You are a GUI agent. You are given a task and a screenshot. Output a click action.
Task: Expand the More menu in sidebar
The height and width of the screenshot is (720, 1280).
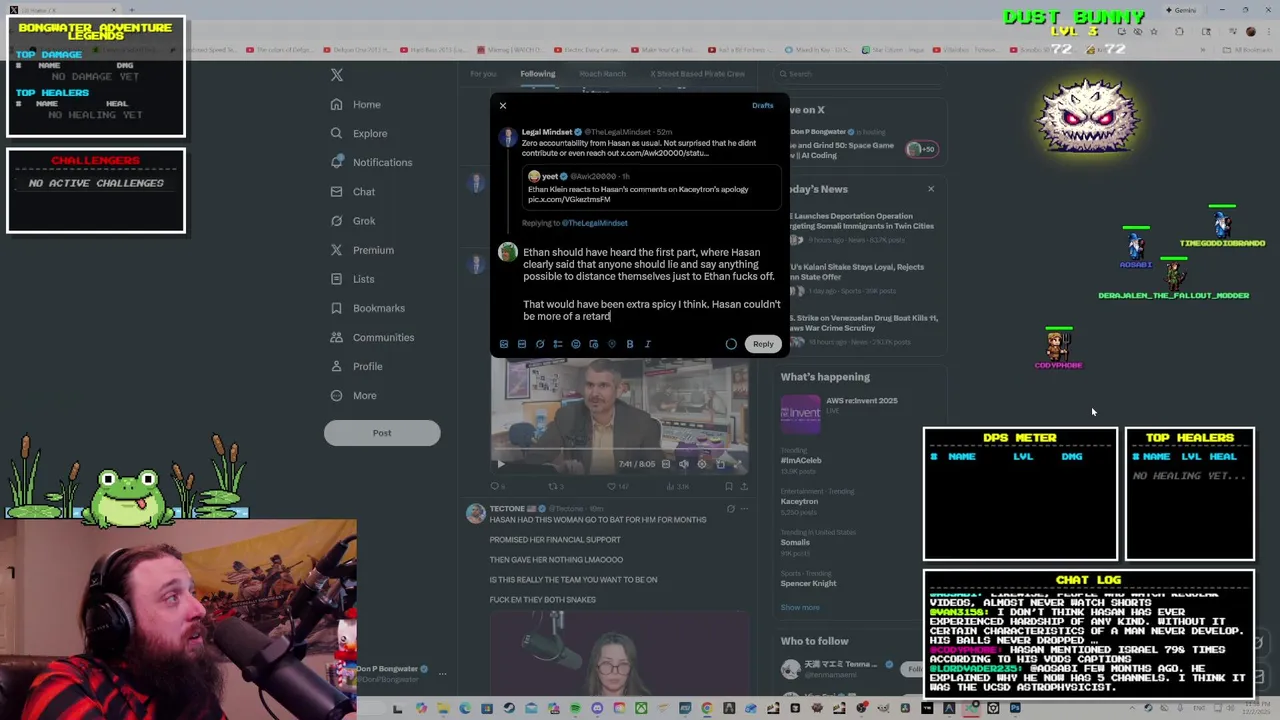(x=354, y=395)
